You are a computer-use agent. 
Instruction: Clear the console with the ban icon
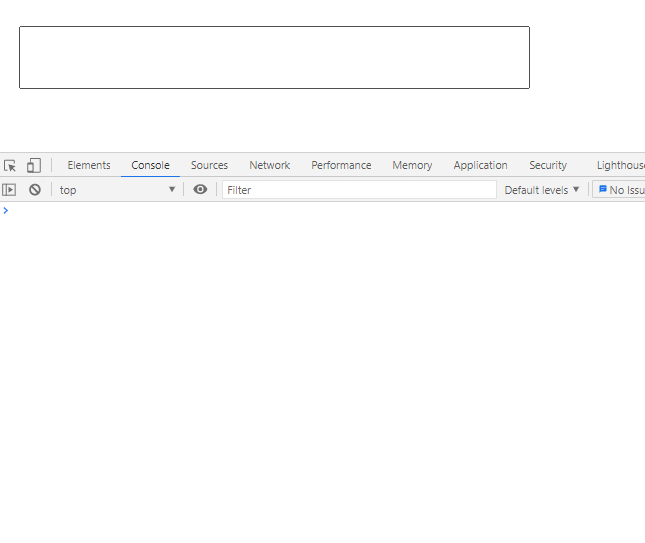pos(35,190)
